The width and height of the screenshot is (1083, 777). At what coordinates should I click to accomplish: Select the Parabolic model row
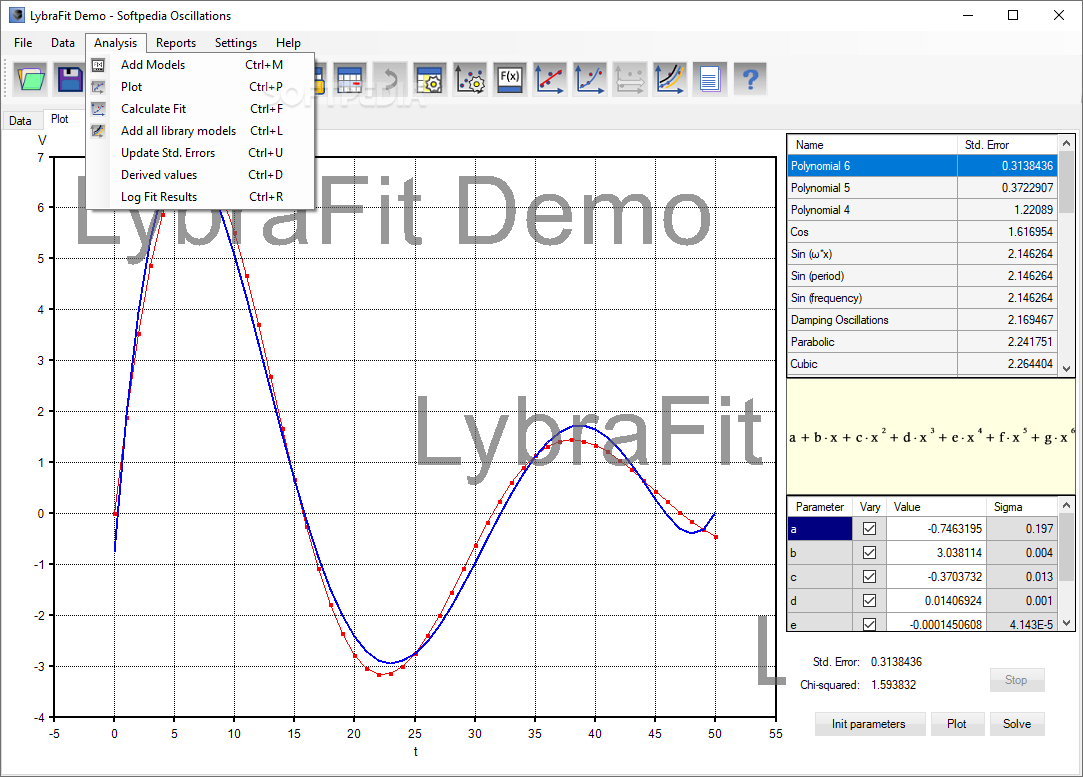pos(923,343)
